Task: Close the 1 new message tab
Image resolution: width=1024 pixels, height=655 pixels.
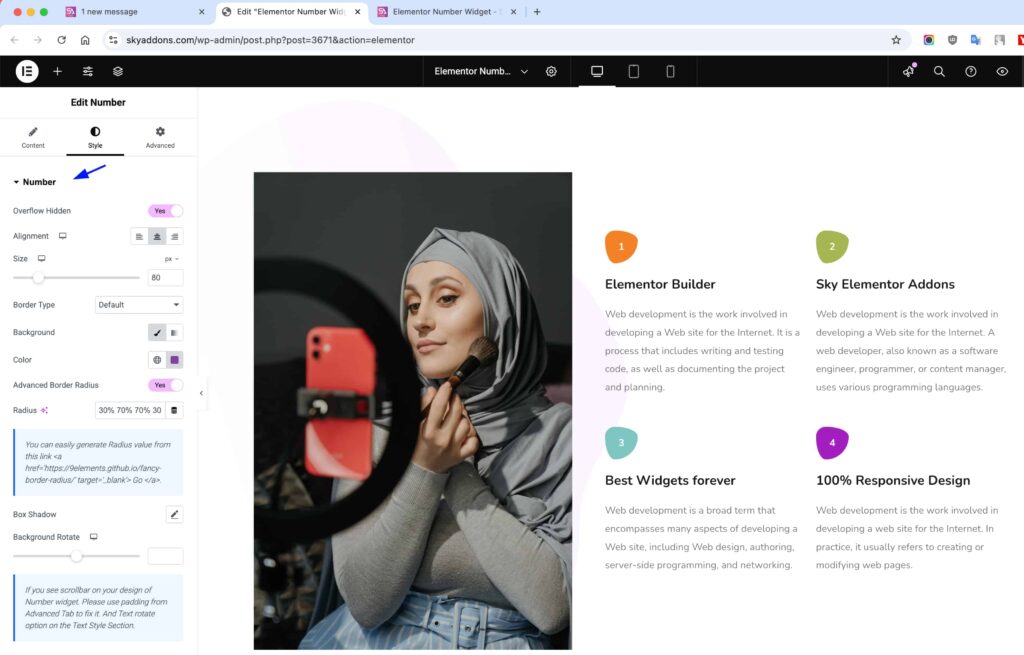Action: point(201,12)
